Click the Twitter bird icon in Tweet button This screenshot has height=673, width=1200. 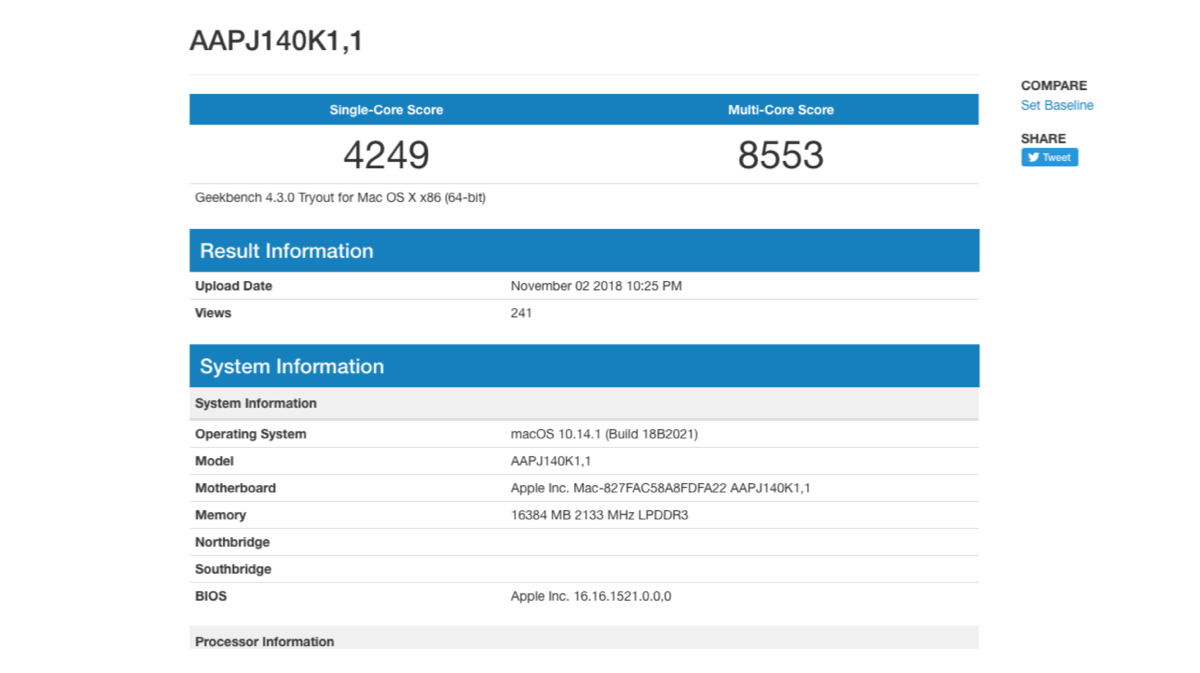pyautogui.click(x=1034, y=157)
